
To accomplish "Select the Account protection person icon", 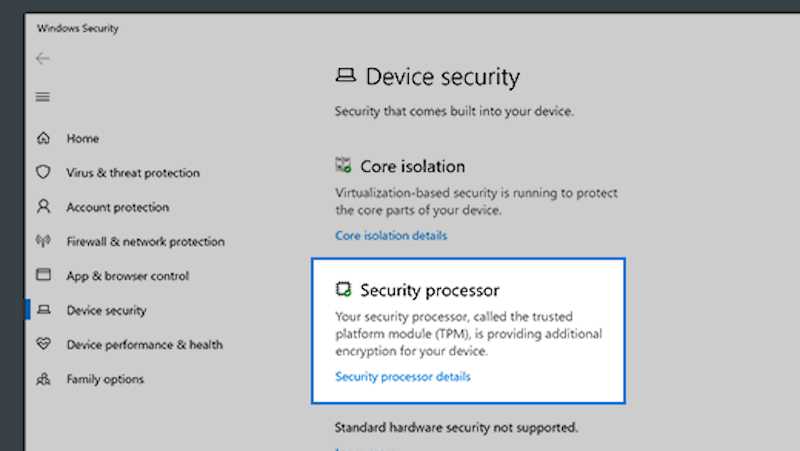I will pos(43,207).
